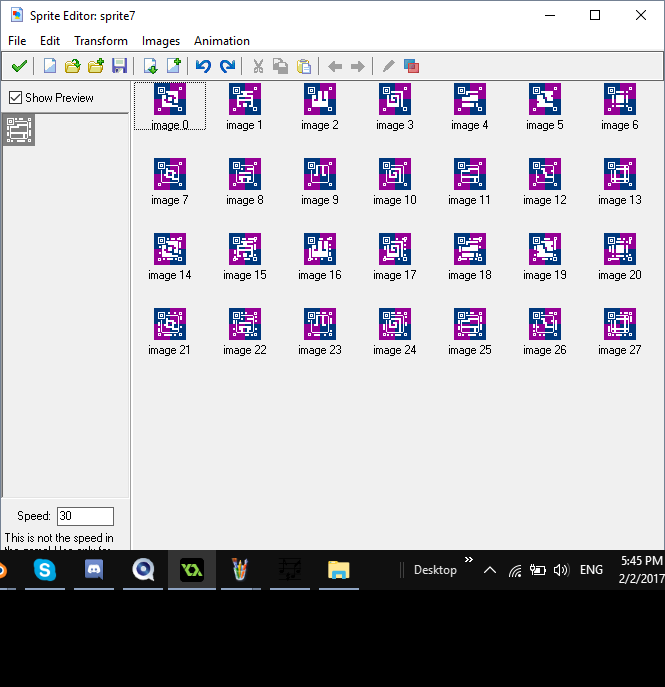Click the gray sprite preview thumbnail

(x=19, y=130)
